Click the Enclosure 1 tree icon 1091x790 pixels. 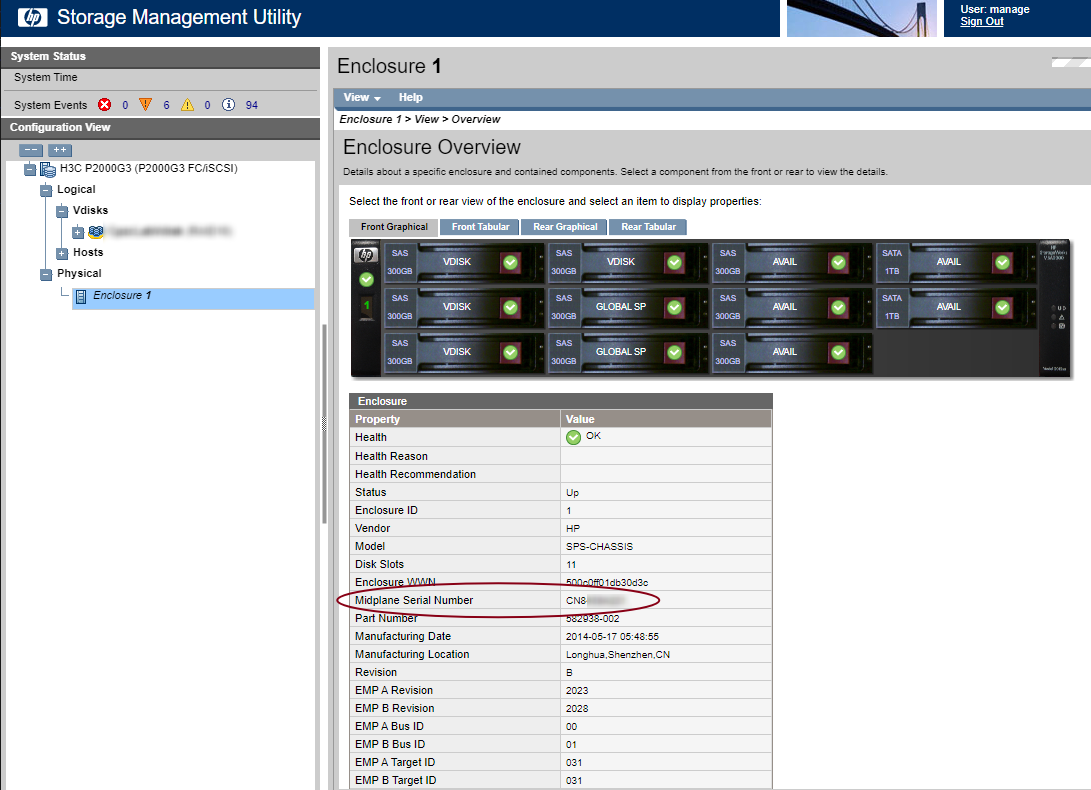[81, 296]
